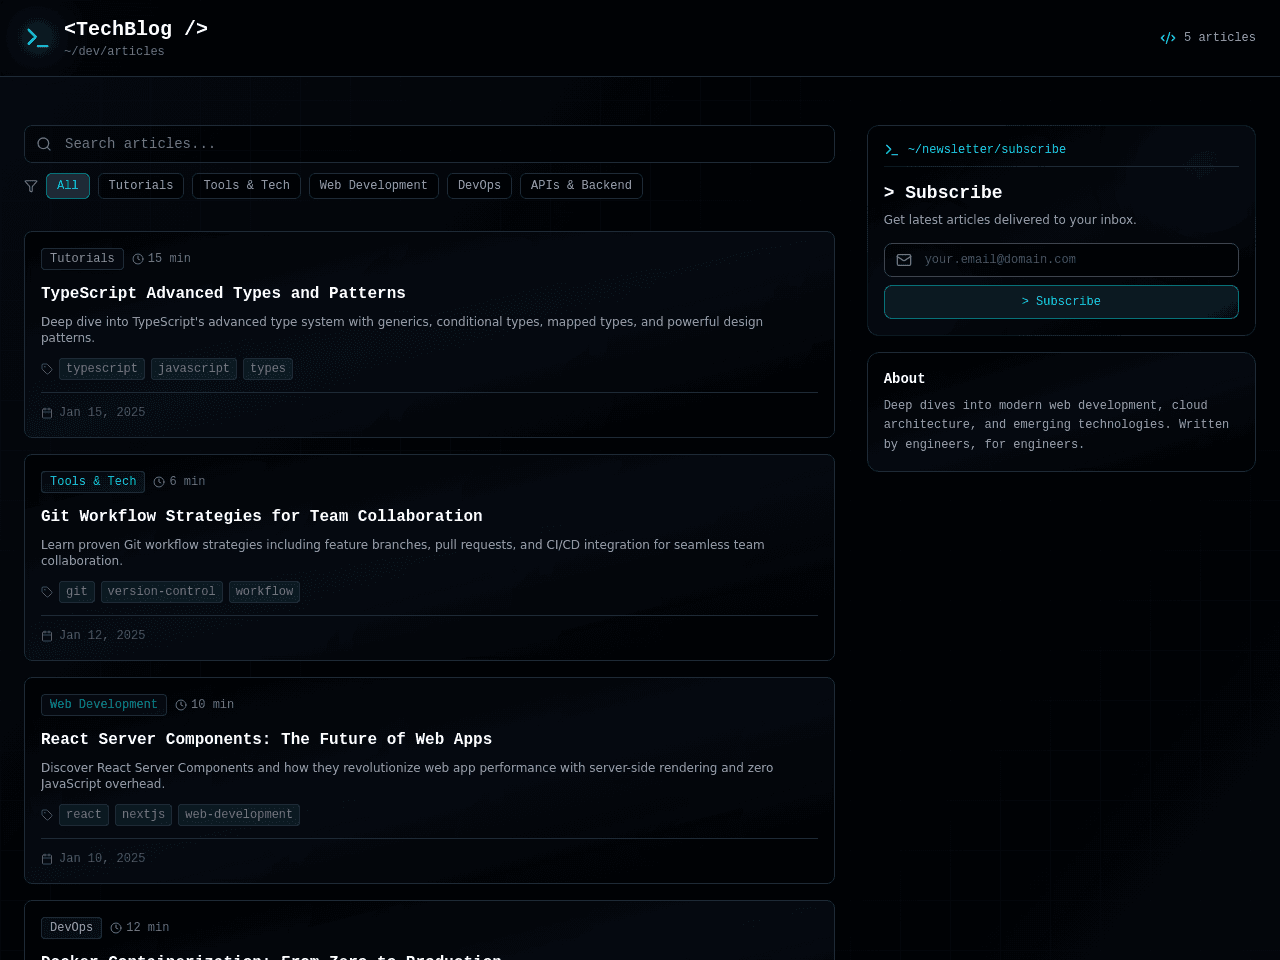Click the TechBlog terminal logo icon
The image size is (1280, 960).
38,38
